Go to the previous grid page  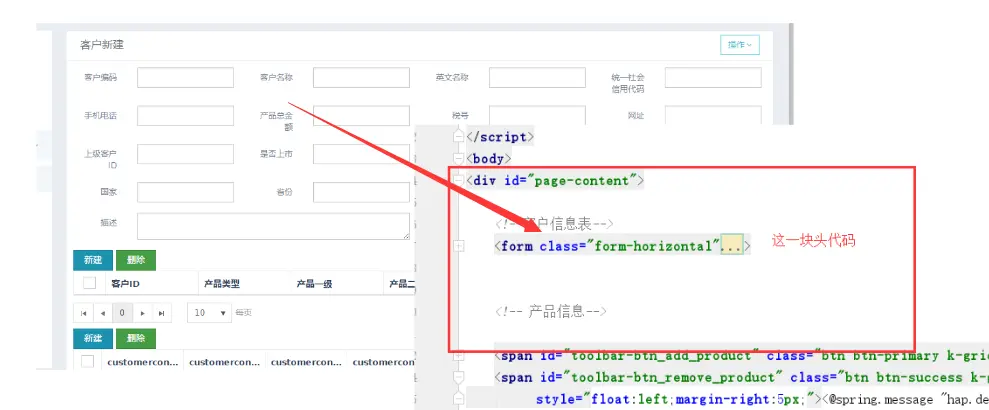[x=103, y=313]
